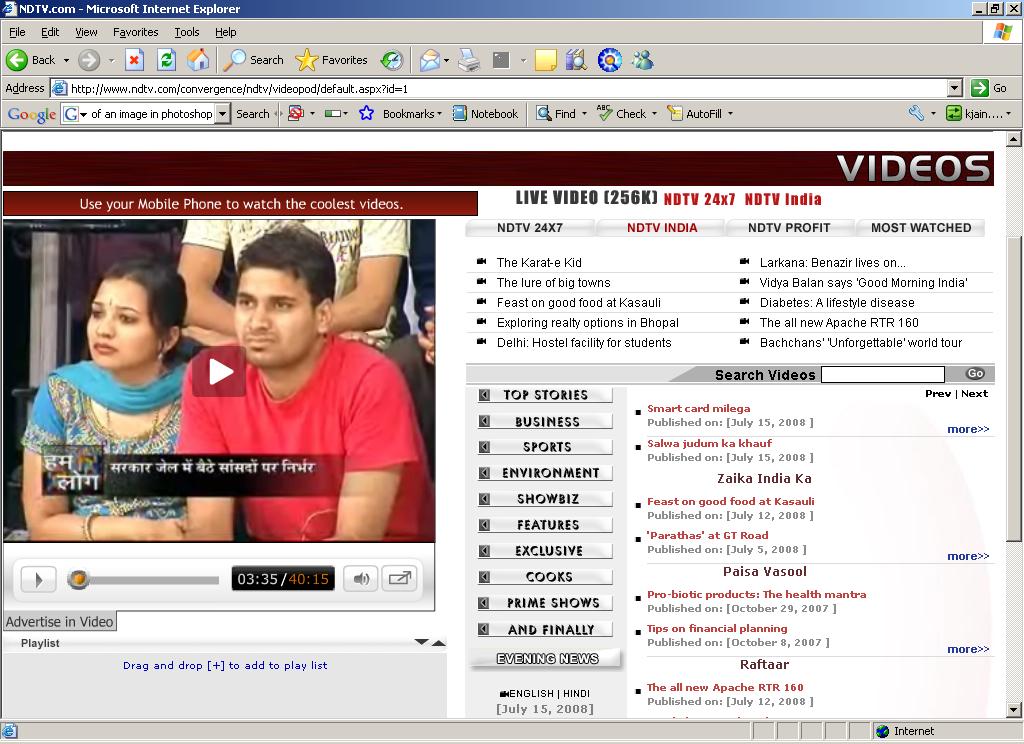Open the Search magnifier toolbar button
Image resolution: width=1024 pixels, height=744 pixels.
pos(253,60)
